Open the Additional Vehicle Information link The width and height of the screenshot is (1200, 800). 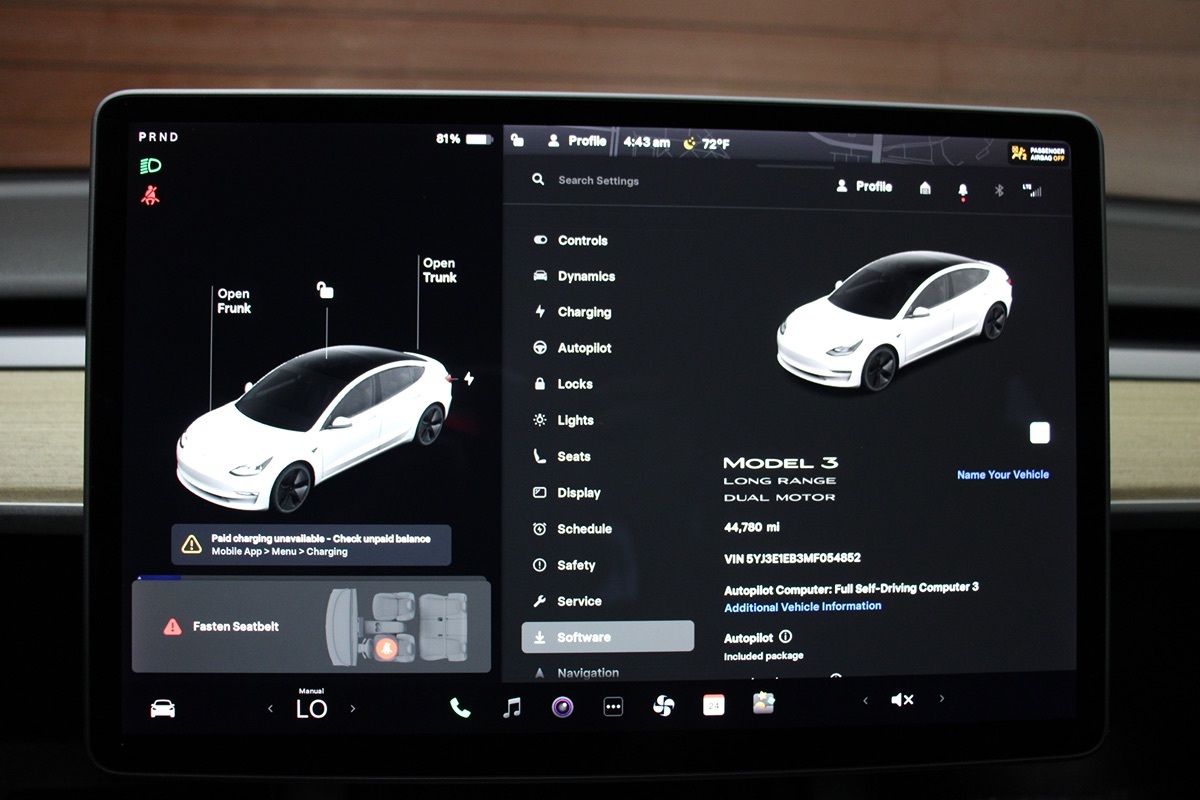click(802, 606)
